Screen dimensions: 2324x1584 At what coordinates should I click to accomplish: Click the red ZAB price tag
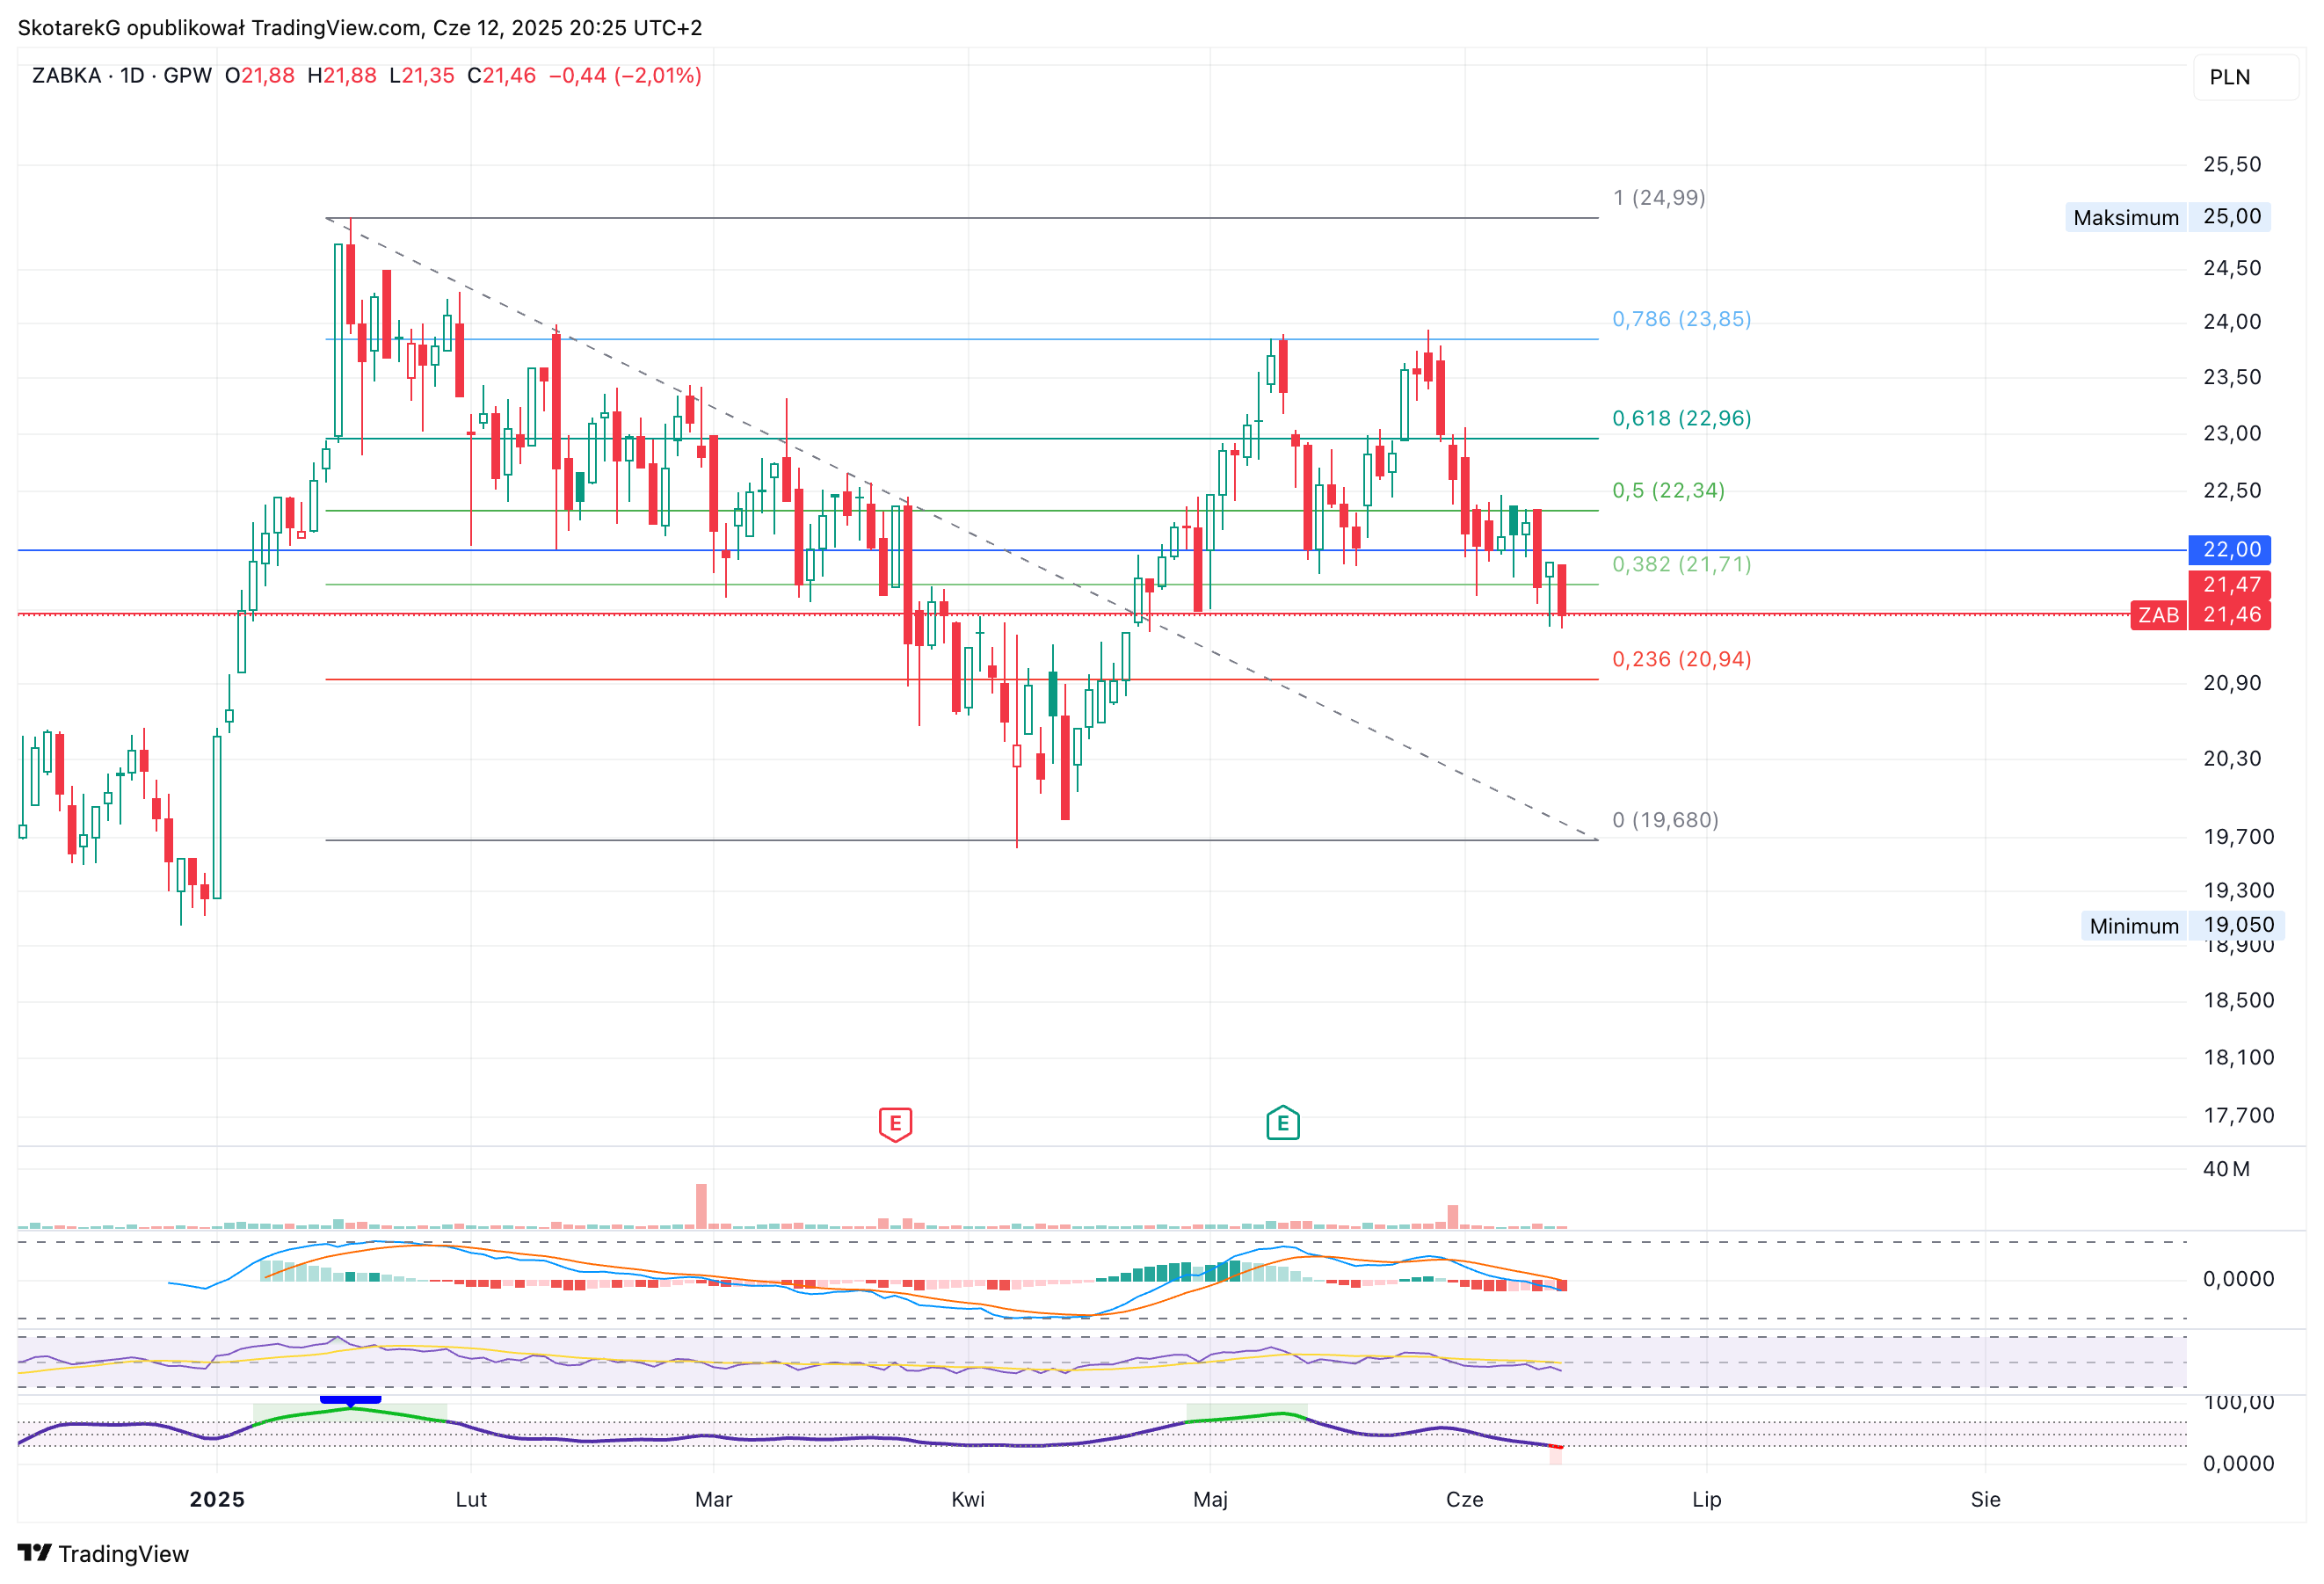click(2158, 615)
